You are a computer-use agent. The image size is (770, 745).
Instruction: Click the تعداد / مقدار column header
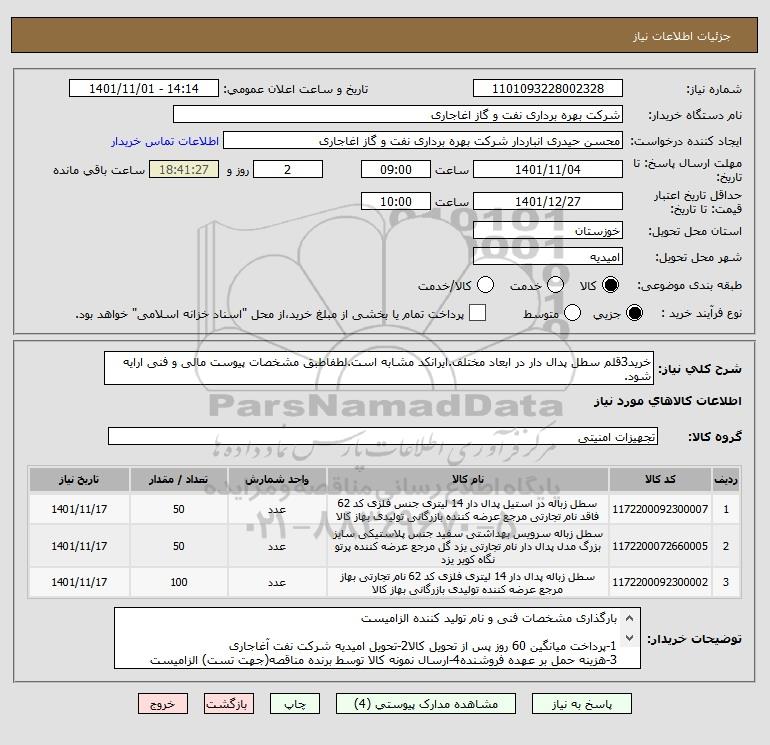[178, 479]
